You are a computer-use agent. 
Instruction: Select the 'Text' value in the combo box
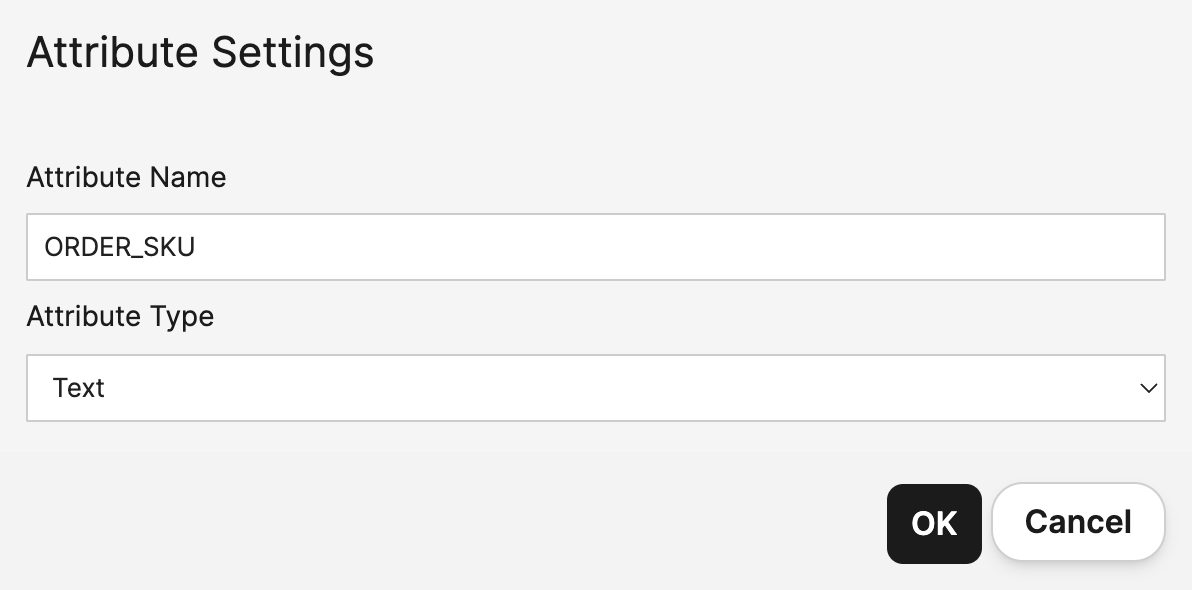79,388
